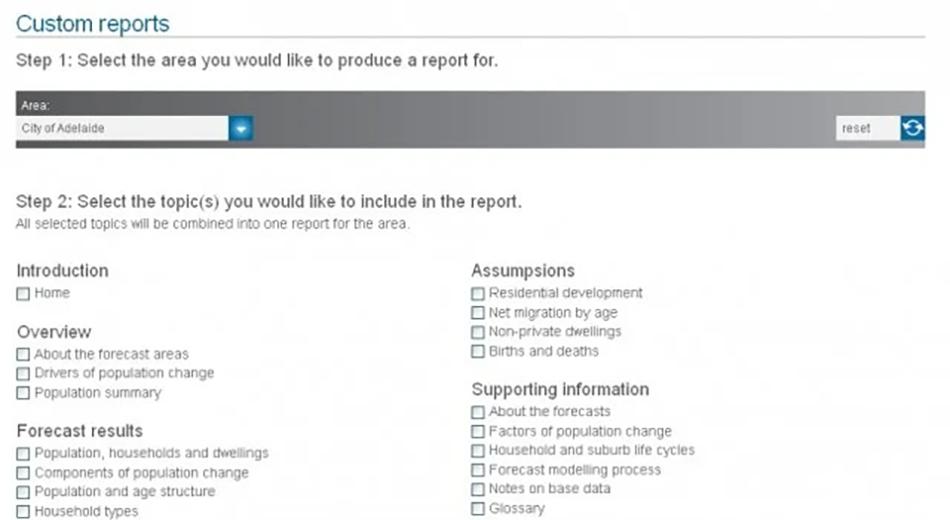This screenshot has width=950, height=520.
Task: Tick About the forecasts checkbox
Action: pyautogui.click(x=478, y=412)
